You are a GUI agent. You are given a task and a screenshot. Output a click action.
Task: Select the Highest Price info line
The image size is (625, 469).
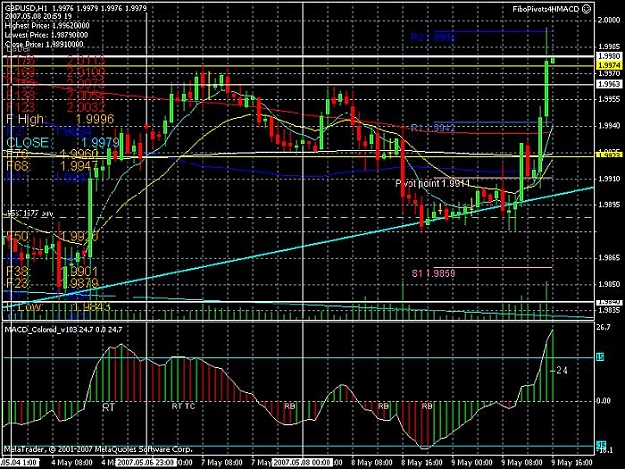47,26
